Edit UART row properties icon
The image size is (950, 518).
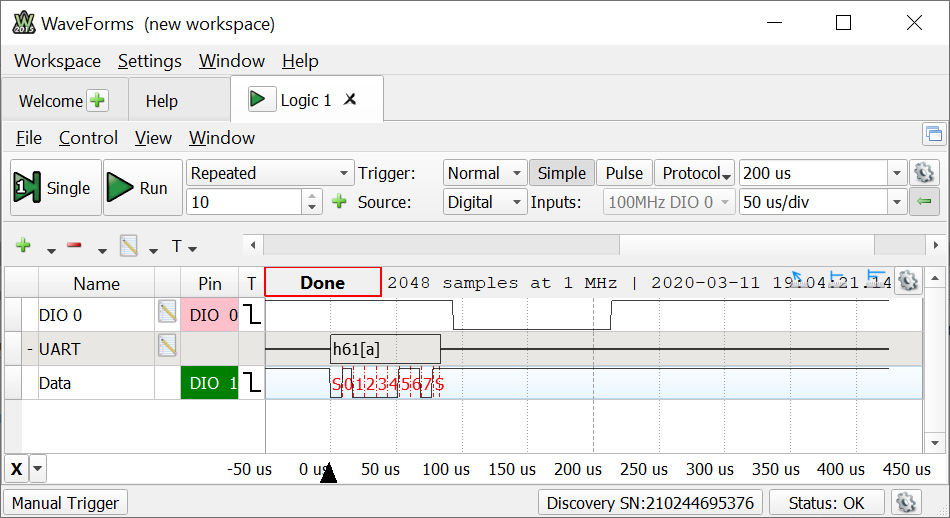coord(167,347)
